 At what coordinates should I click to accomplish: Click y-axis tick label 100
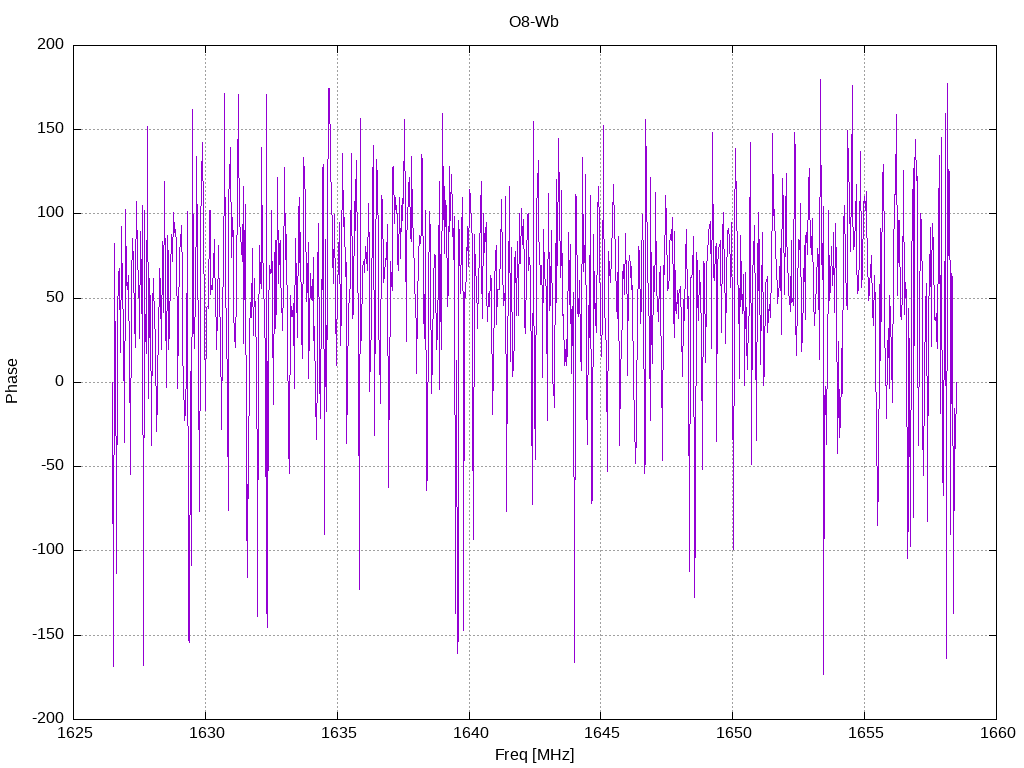[51, 213]
